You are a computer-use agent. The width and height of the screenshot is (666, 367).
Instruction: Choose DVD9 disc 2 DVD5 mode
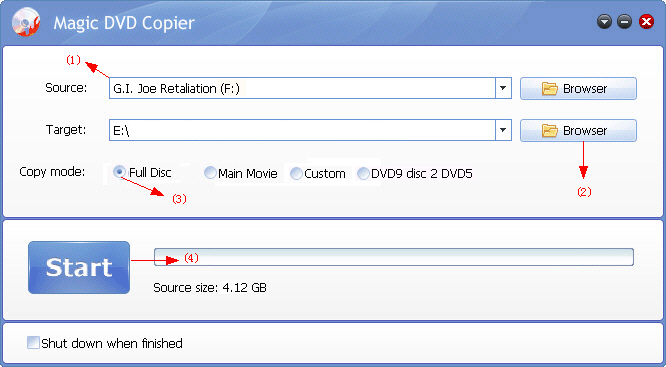pyautogui.click(x=363, y=173)
